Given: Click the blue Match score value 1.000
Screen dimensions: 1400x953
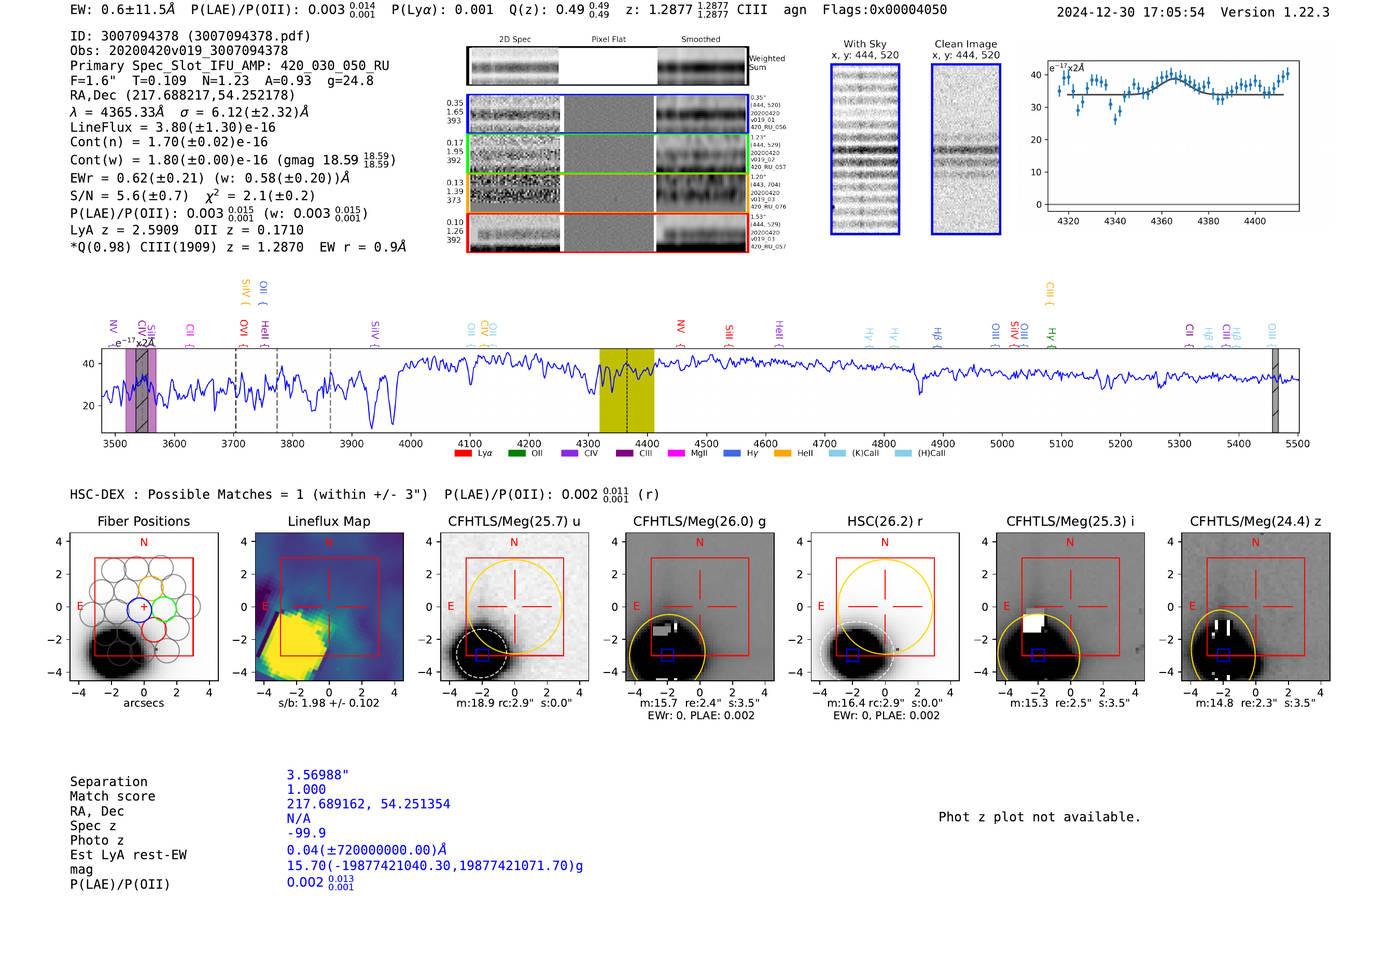Looking at the screenshot, I should tap(306, 789).
